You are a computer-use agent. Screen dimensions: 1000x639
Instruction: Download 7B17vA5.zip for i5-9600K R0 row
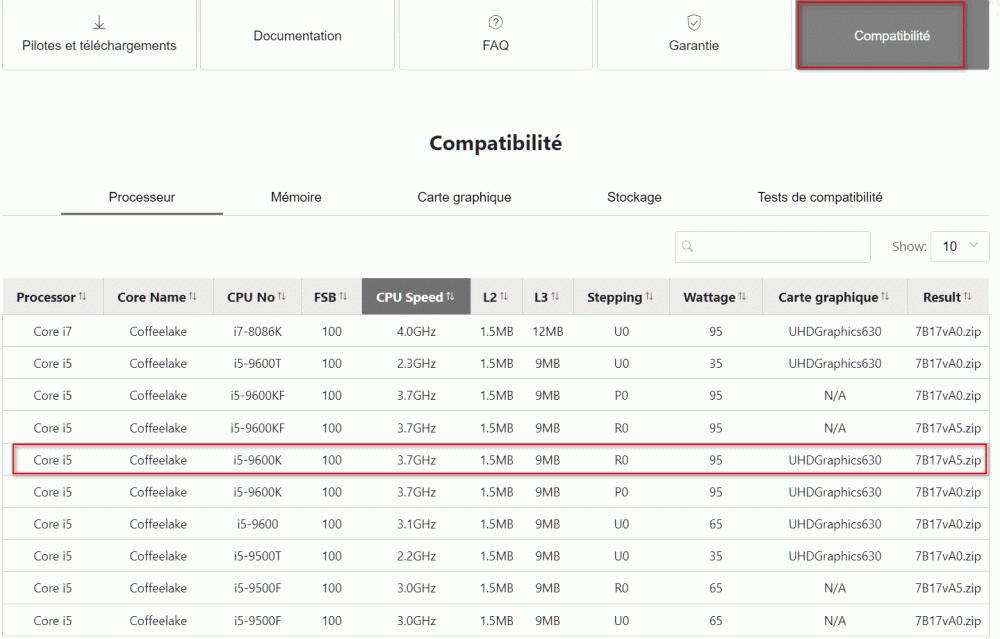coord(948,461)
